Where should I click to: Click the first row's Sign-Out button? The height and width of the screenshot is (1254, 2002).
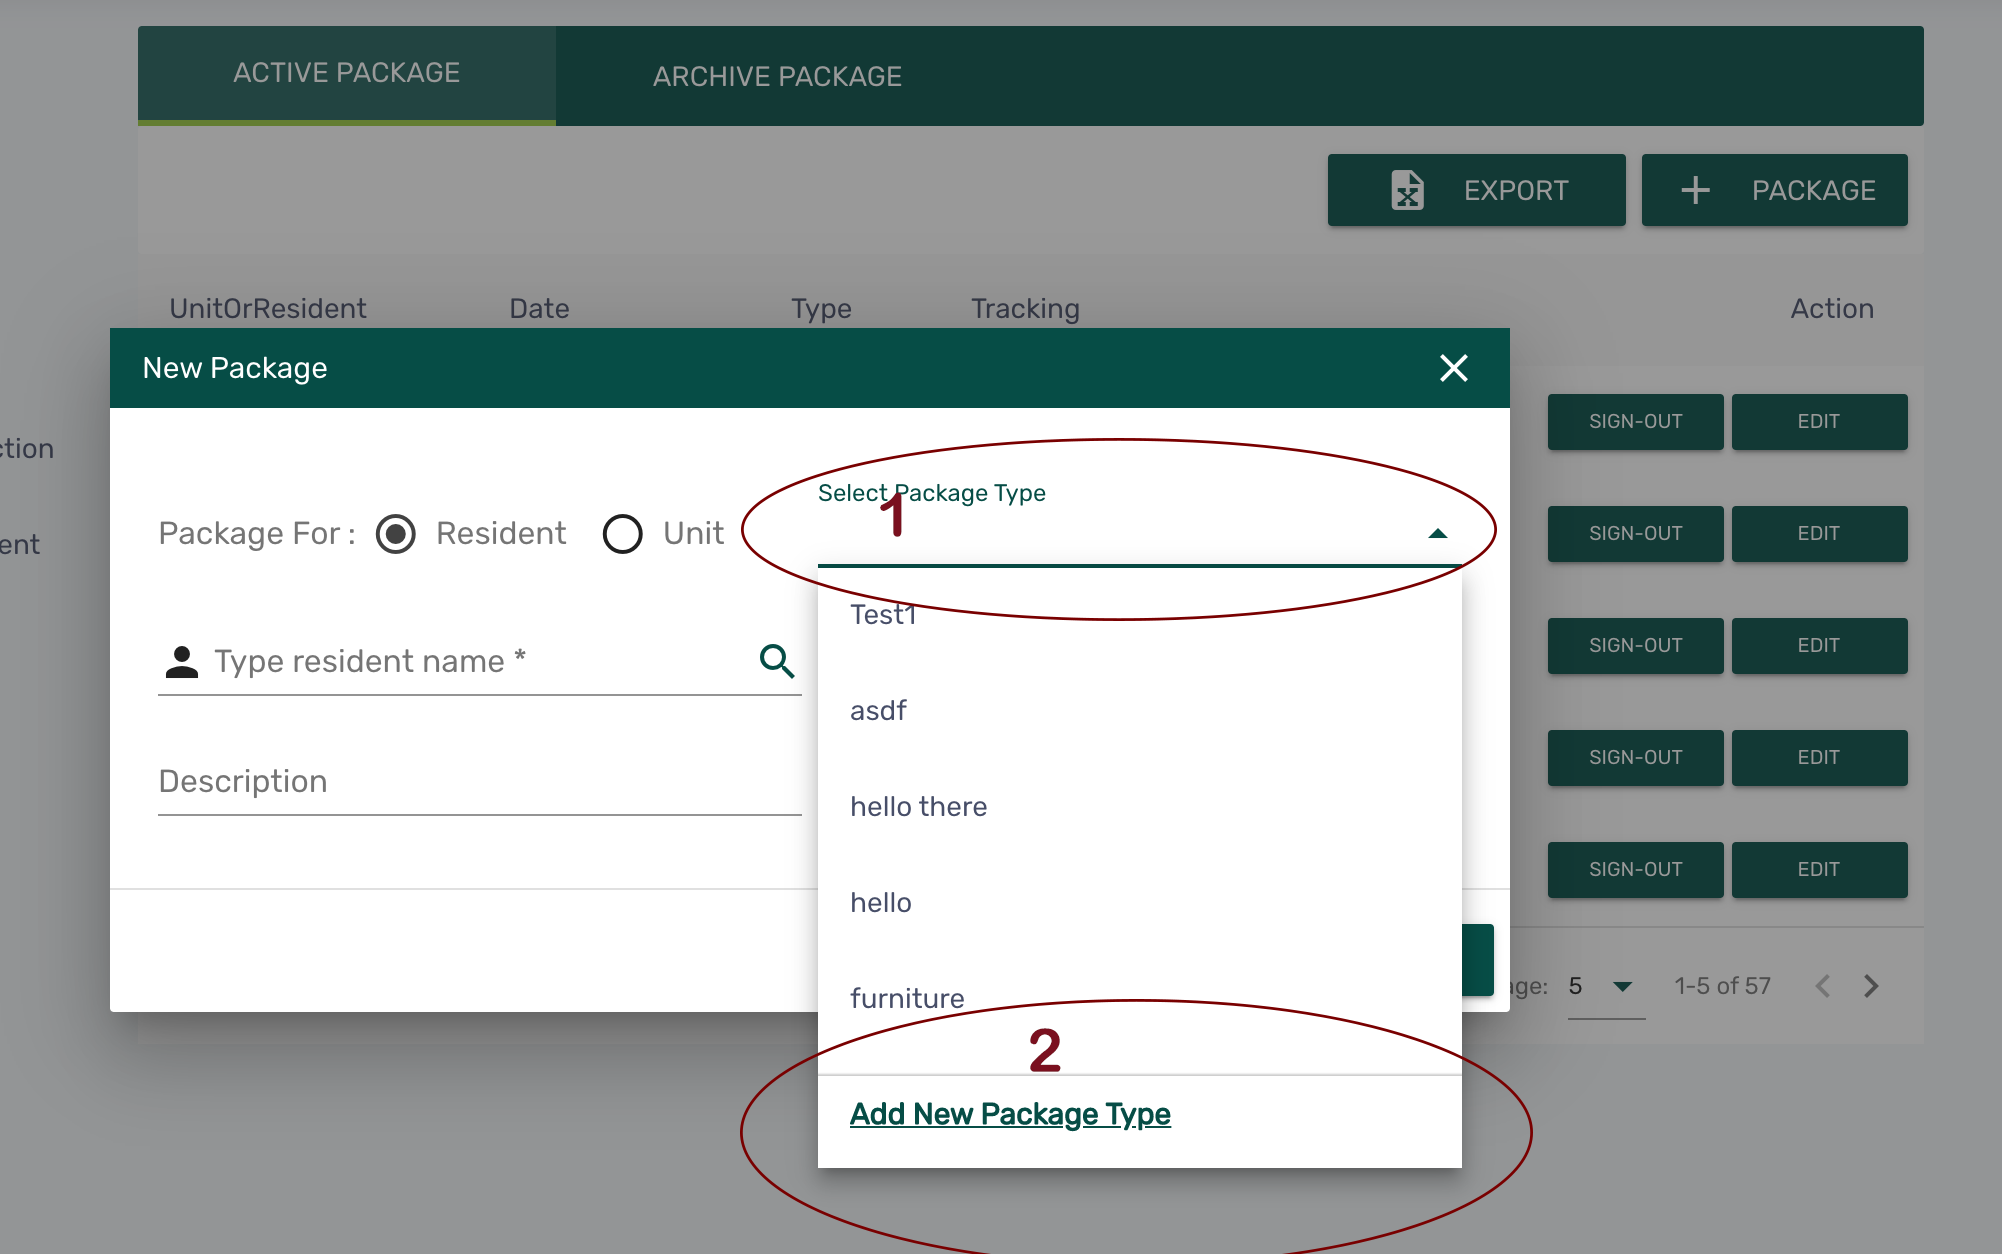coord(1635,422)
